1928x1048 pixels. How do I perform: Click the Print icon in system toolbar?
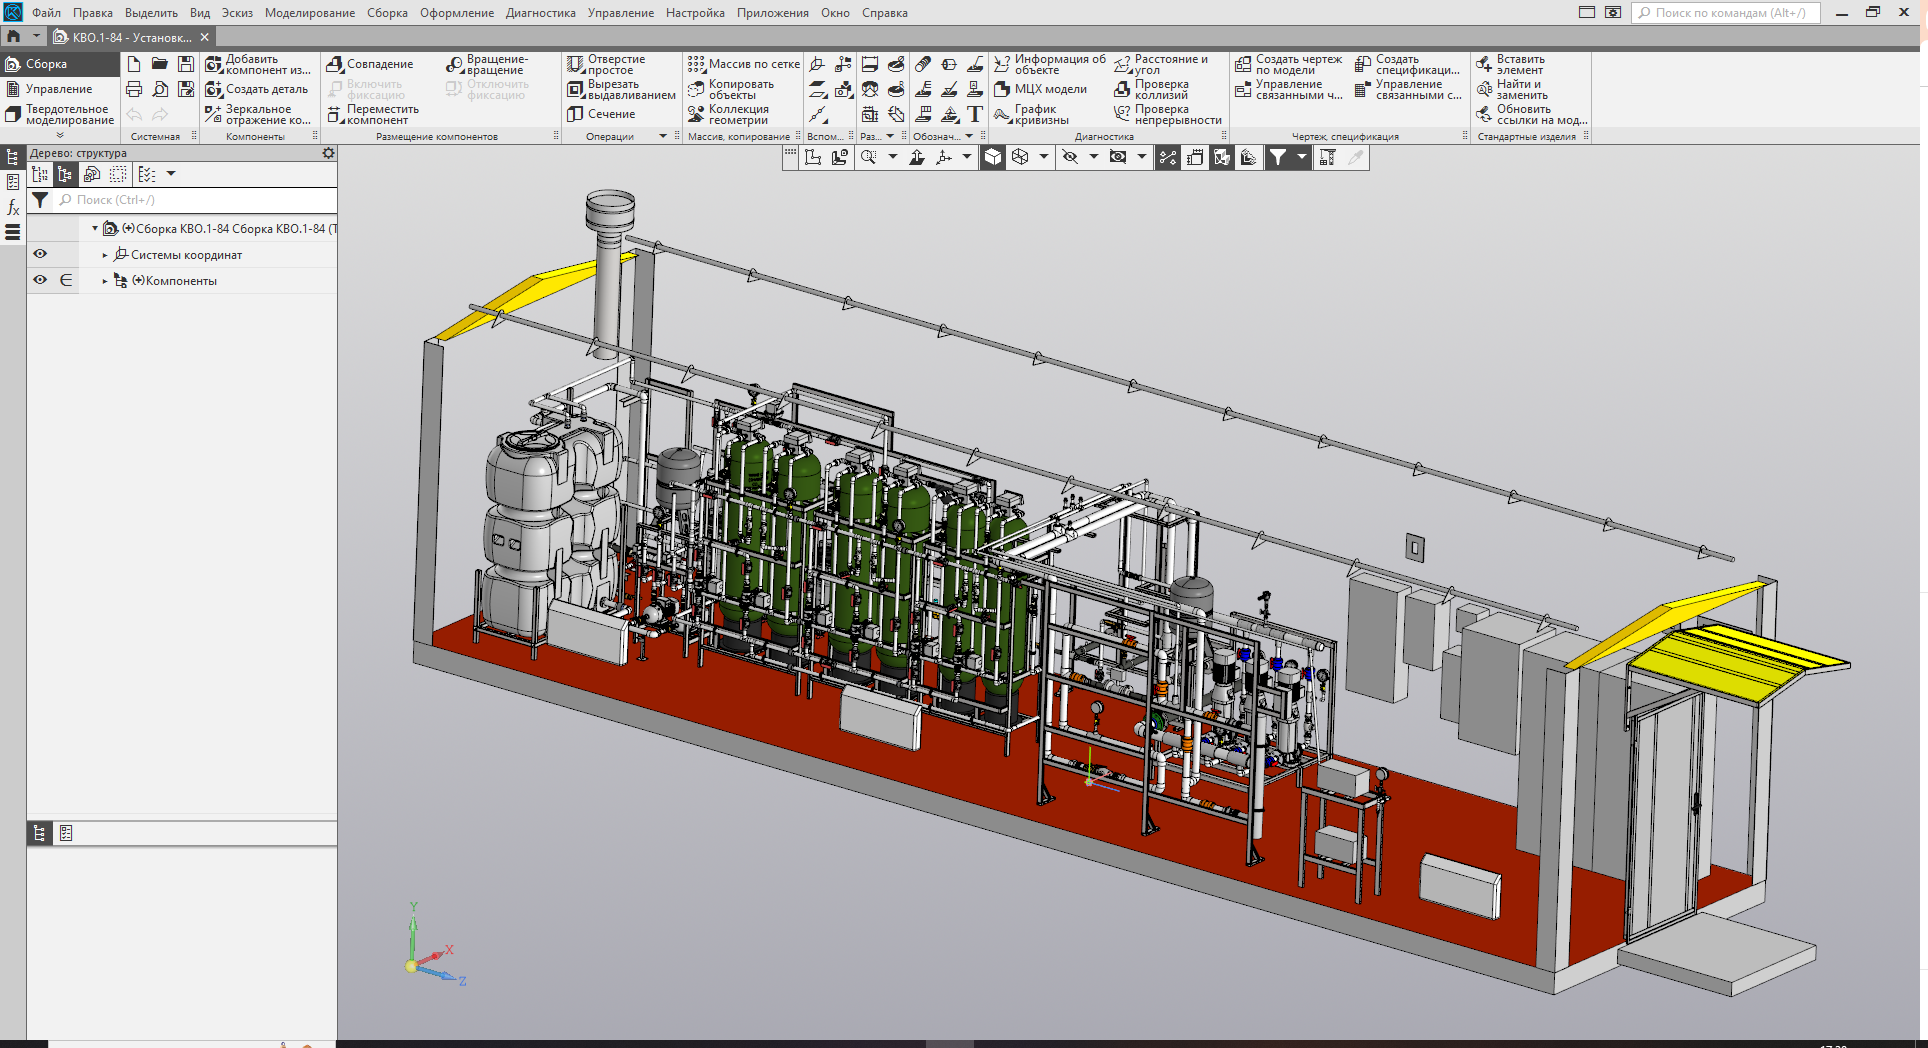click(x=134, y=89)
